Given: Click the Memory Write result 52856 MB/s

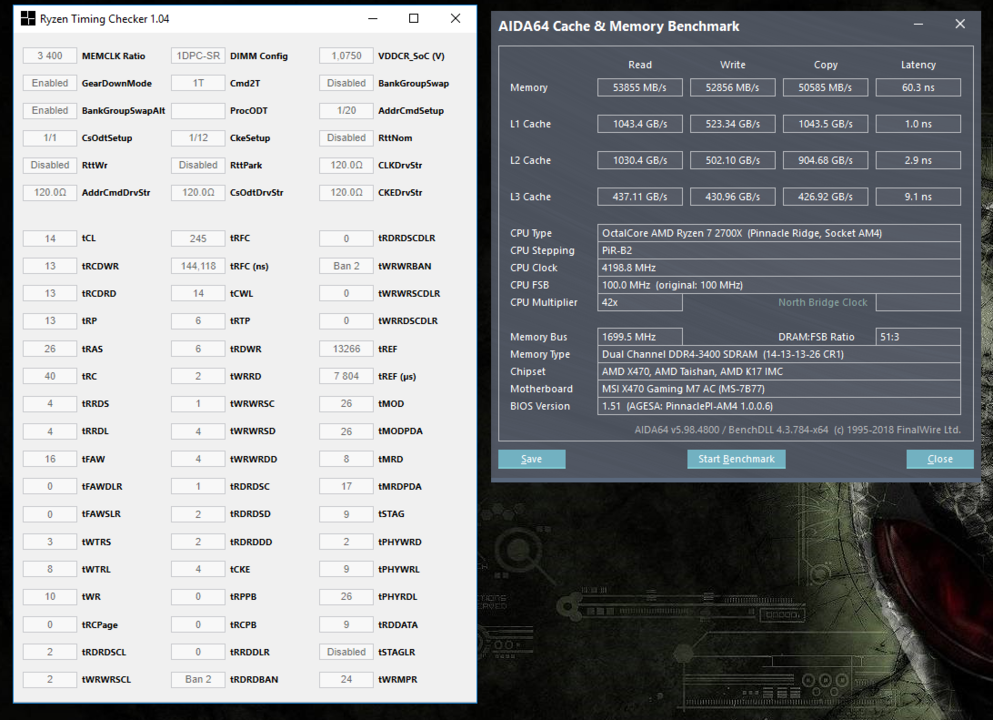Looking at the screenshot, I should click(x=733, y=87).
